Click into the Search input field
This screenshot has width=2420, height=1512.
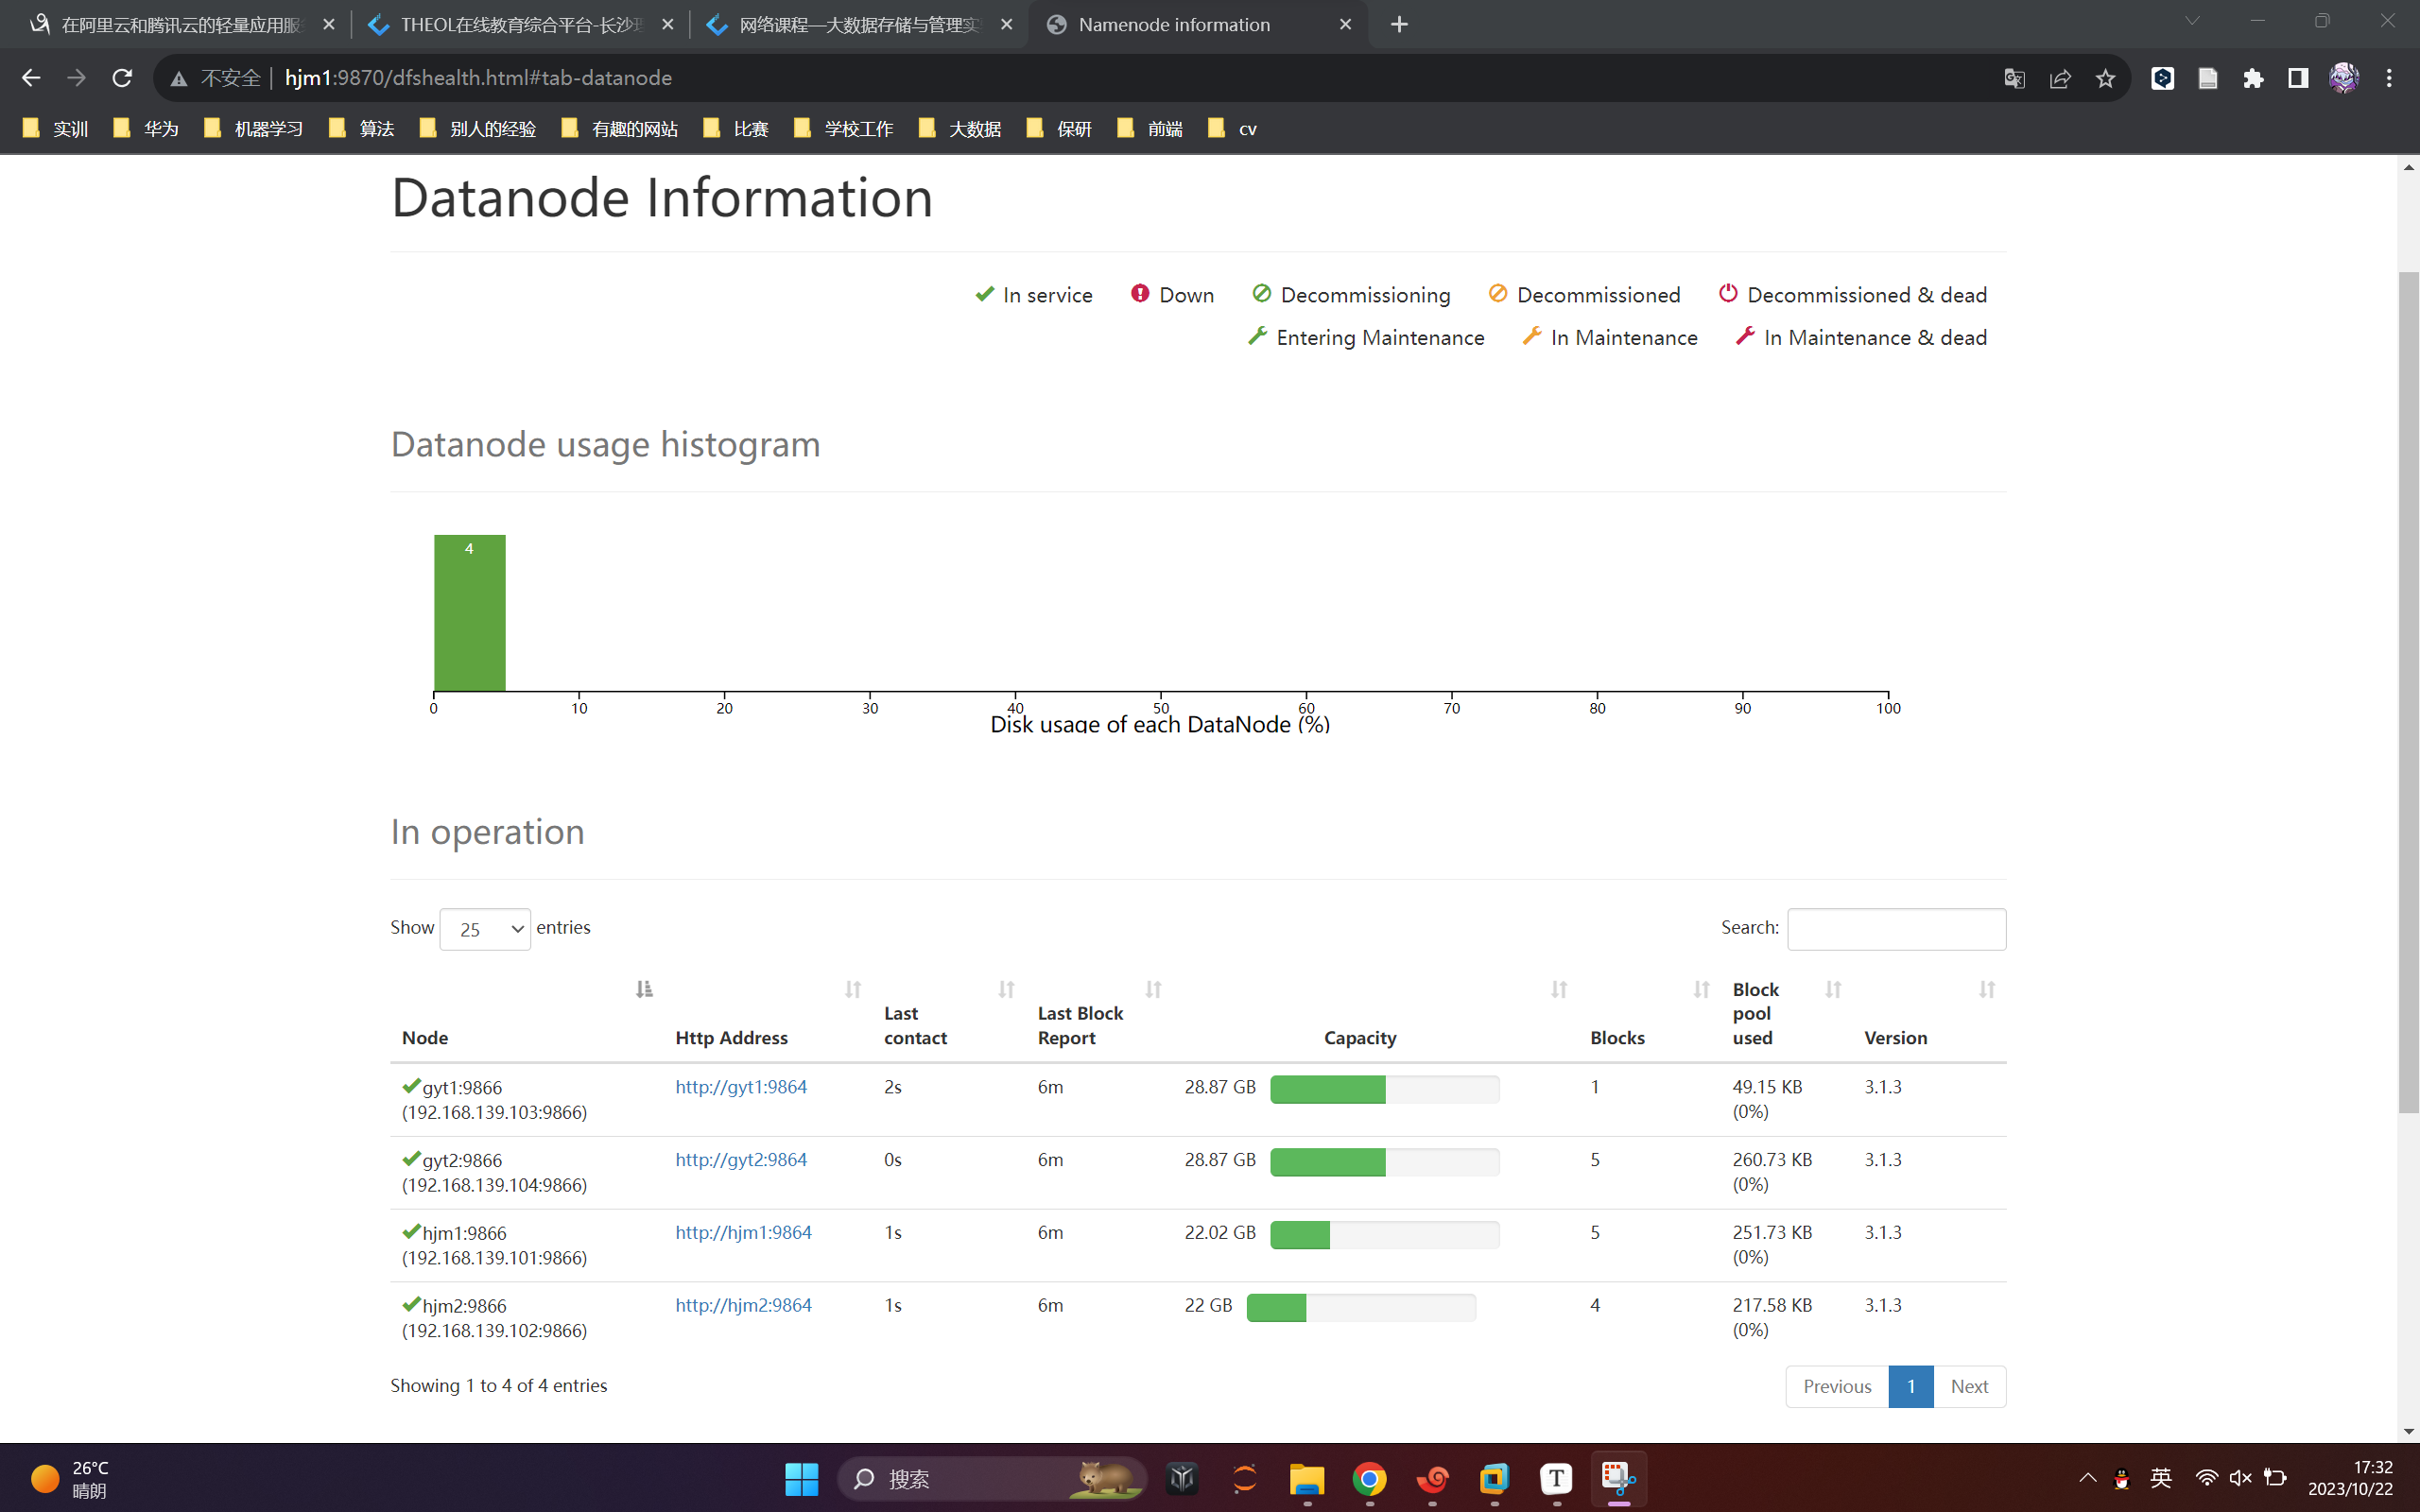(x=1895, y=929)
